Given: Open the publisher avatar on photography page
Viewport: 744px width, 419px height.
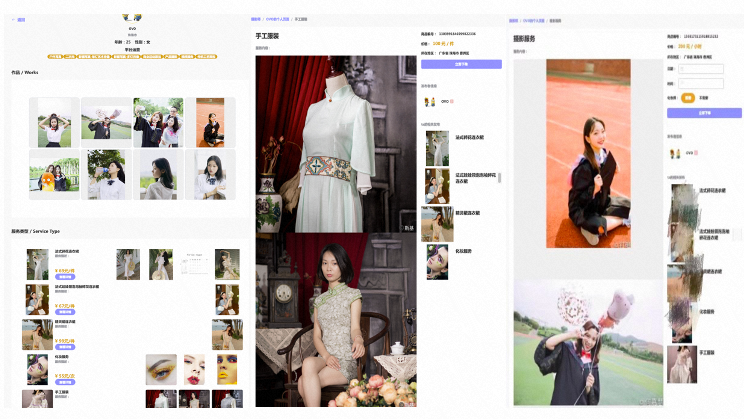Looking at the screenshot, I should pyautogui.click(x=675, y=153).
